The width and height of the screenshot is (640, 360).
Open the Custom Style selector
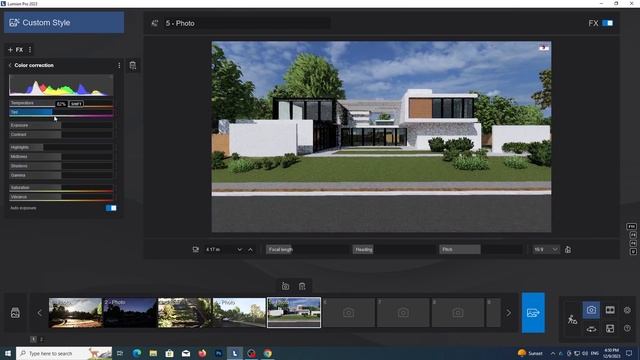(x=64, y=22)
